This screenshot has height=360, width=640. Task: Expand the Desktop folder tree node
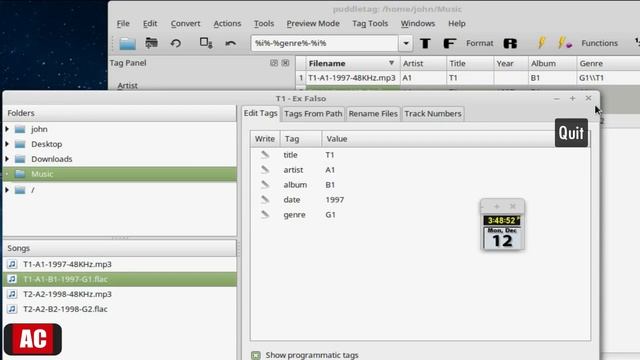7,144
